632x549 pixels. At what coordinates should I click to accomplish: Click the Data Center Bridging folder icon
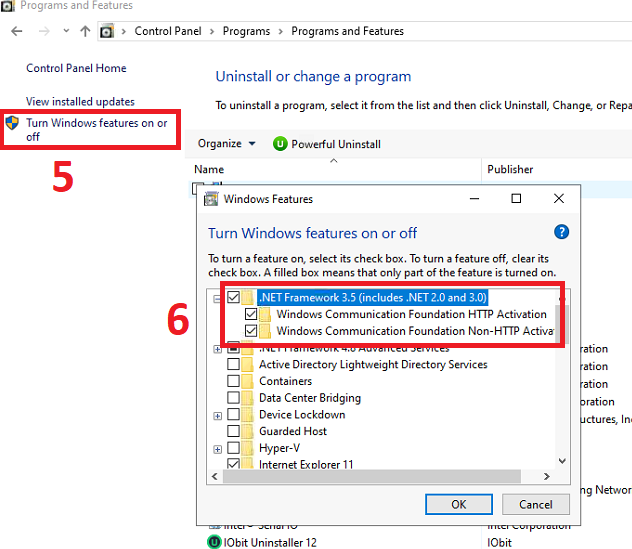247,397
